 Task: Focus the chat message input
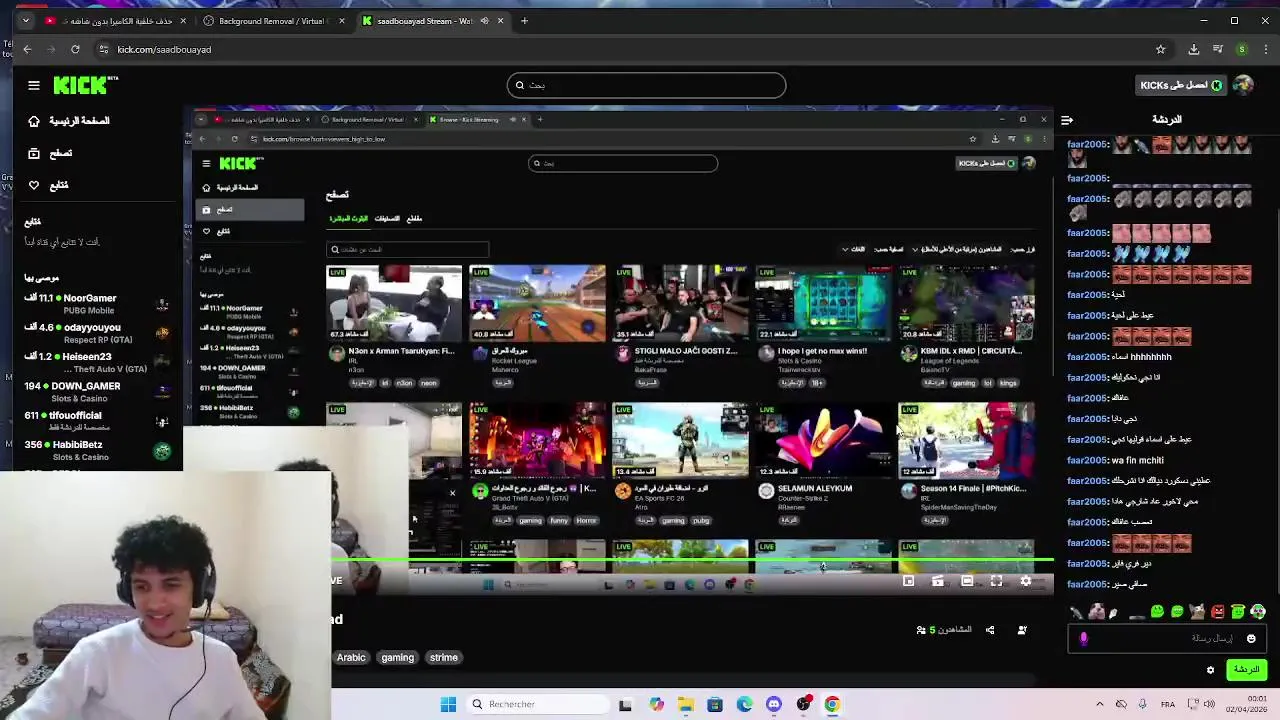tap(1166, 638)
